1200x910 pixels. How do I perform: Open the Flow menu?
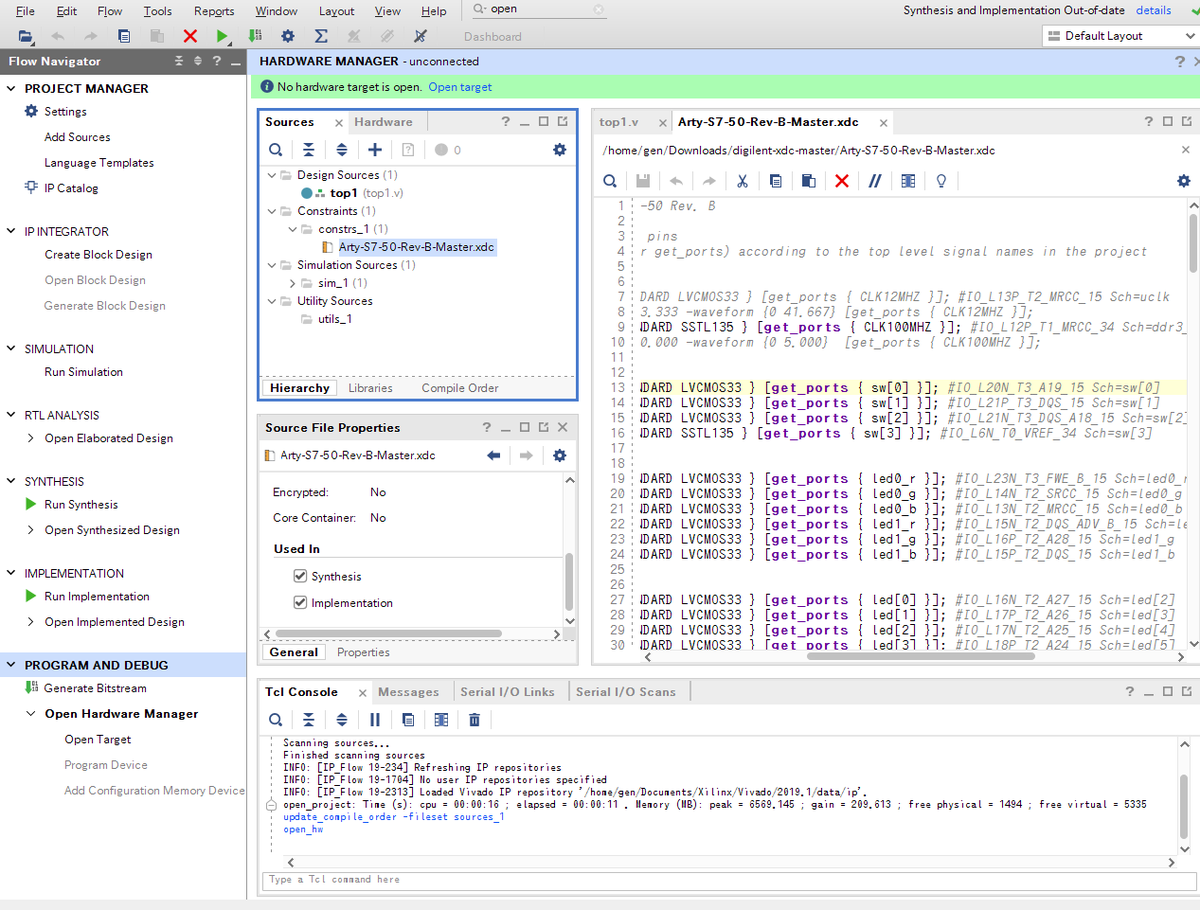pyautogui.click(x=110, y=11)
